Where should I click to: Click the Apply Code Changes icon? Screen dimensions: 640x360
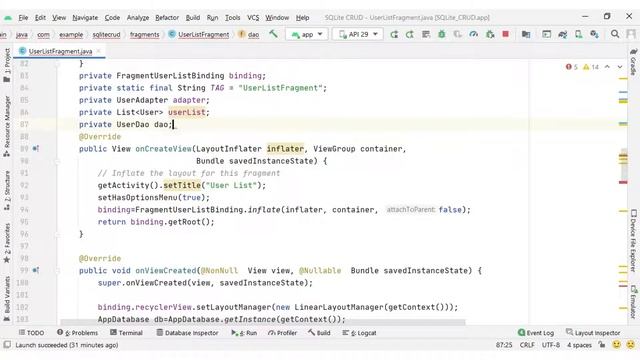click(x=426, y=34)
